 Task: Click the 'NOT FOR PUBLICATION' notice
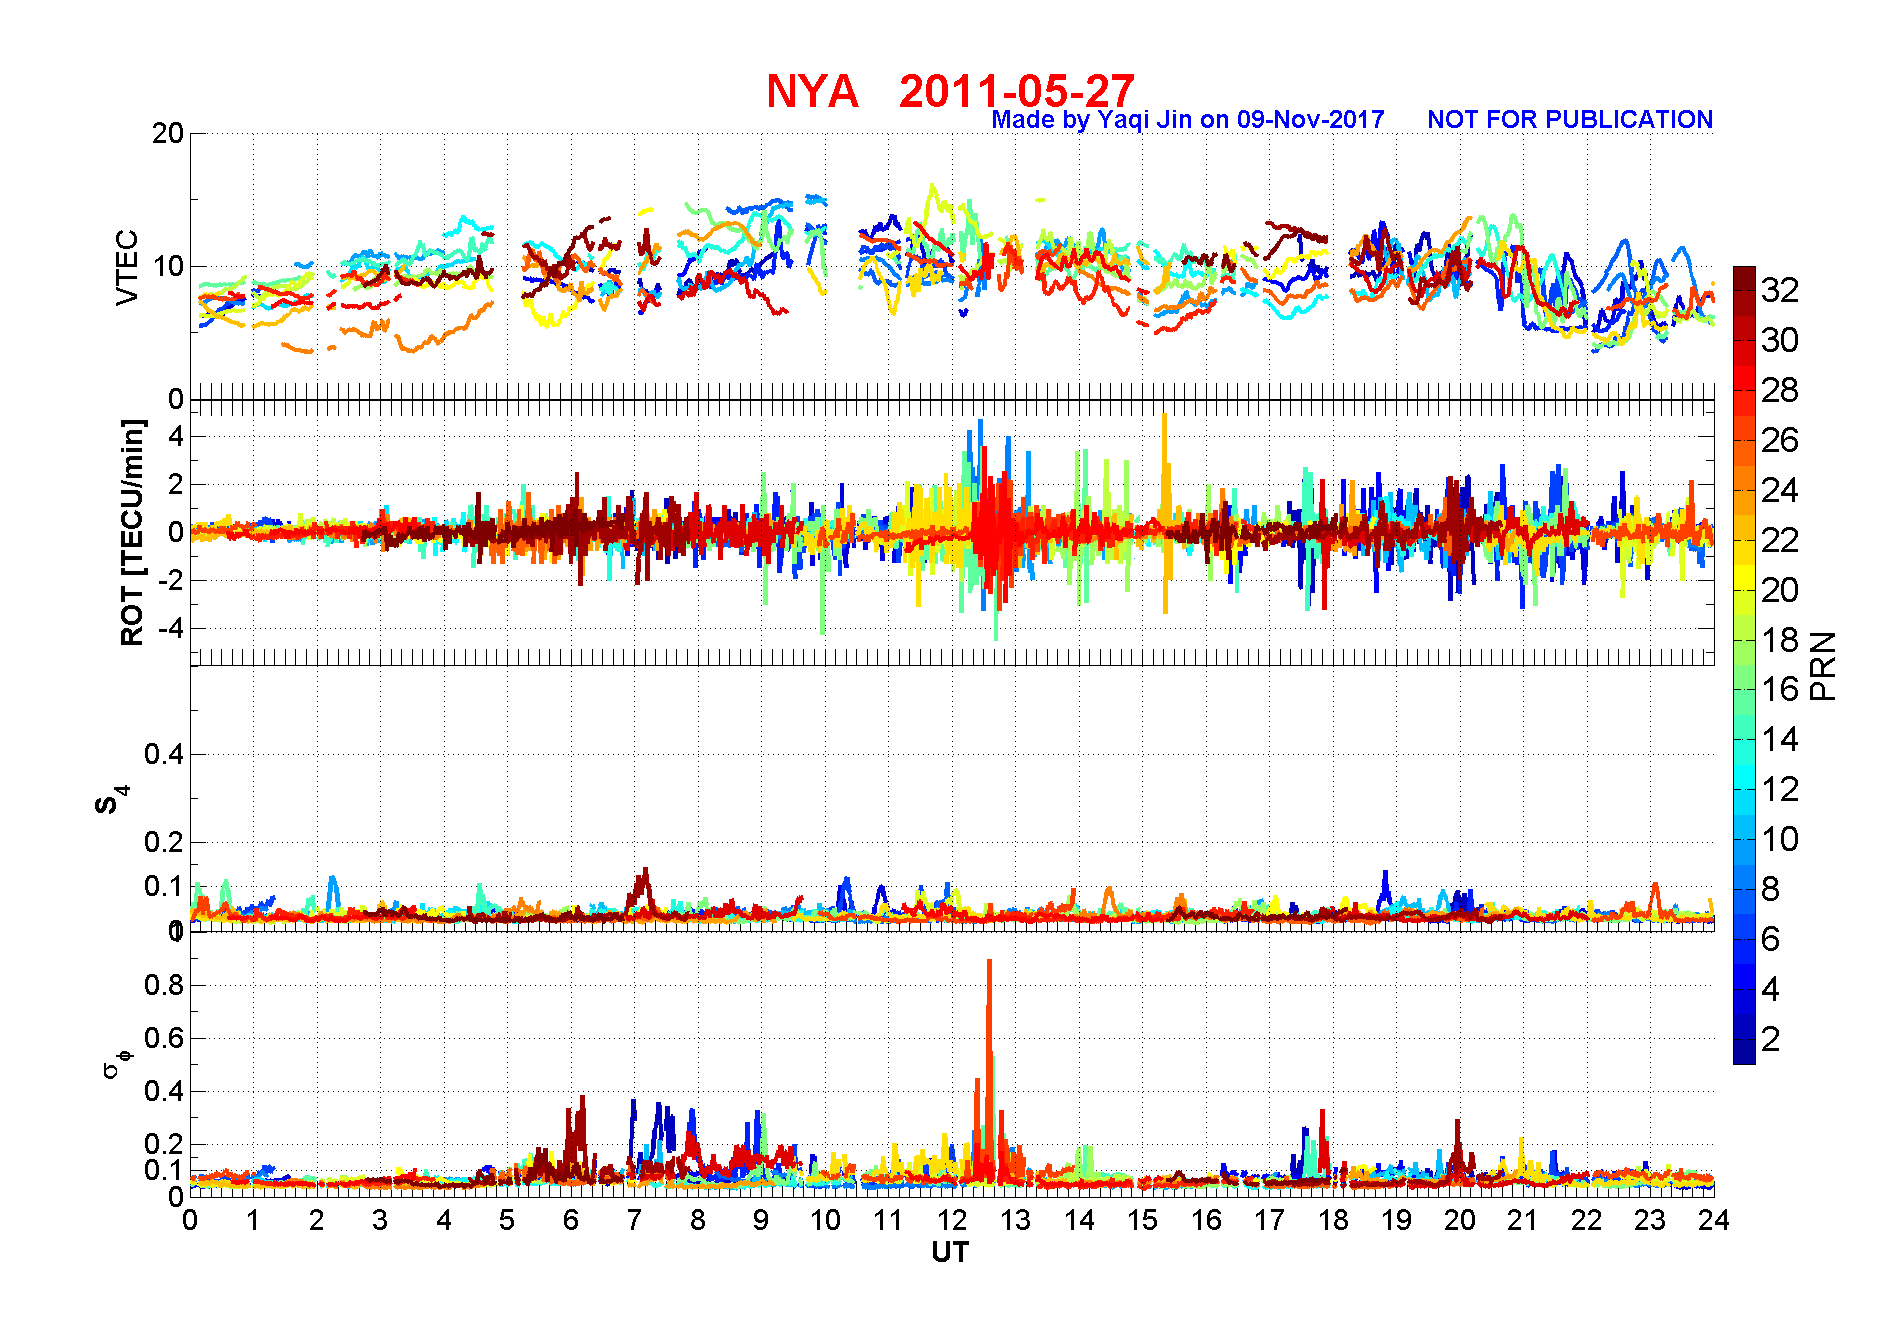click(x=1570, y=120)
